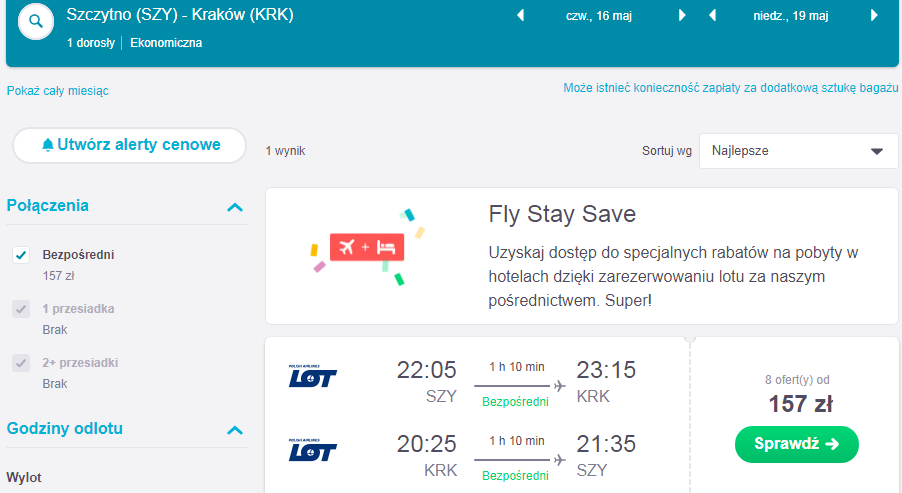
Task: Toggle the 2+ przesiadki checkbox
Action: pyautogui.click(x=21, y=363)
